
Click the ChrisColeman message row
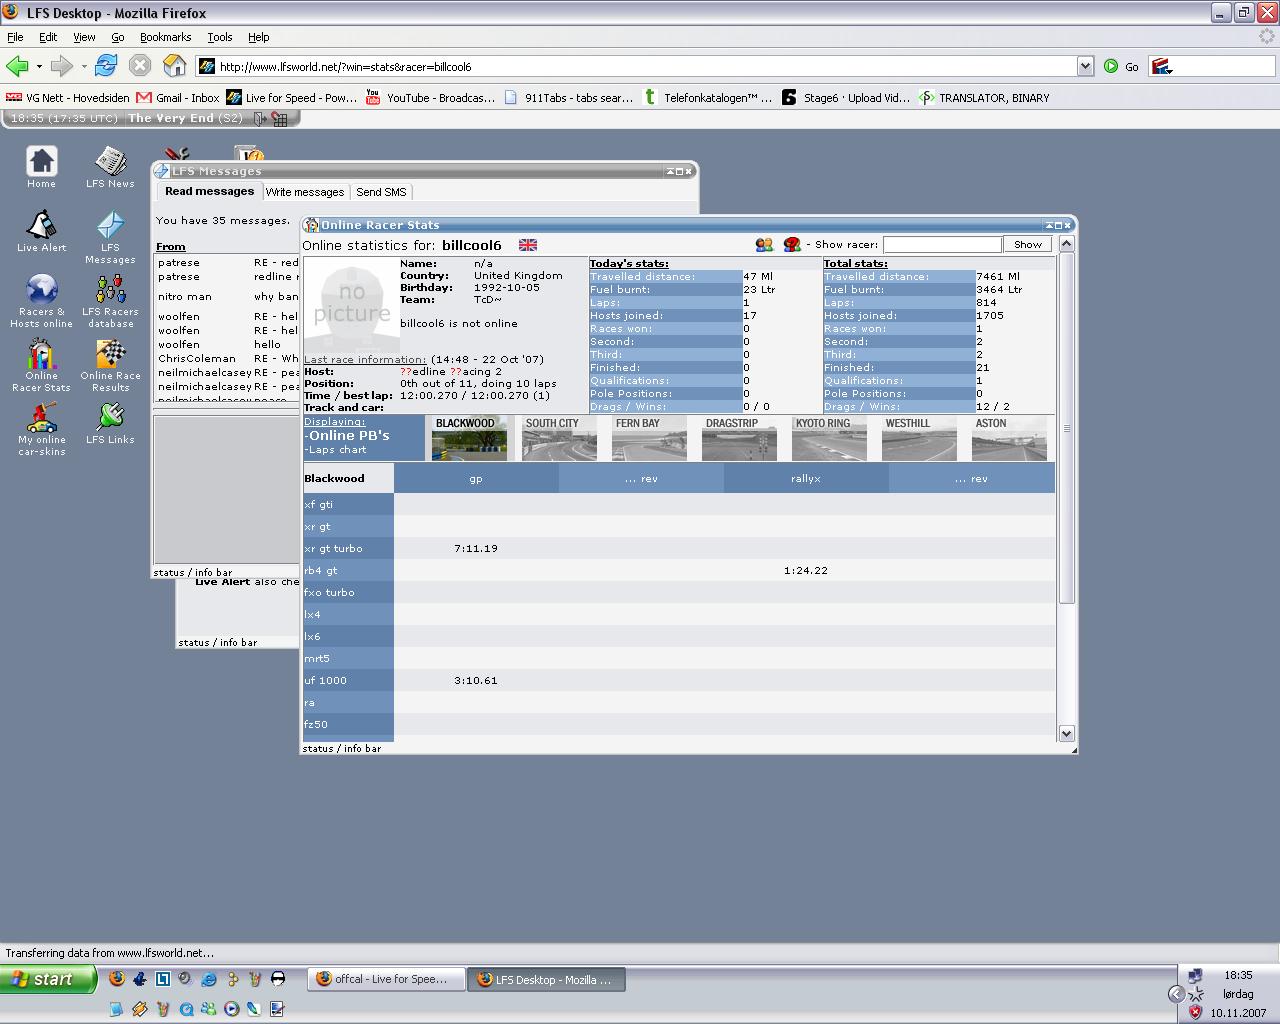(x=227, y=358)
